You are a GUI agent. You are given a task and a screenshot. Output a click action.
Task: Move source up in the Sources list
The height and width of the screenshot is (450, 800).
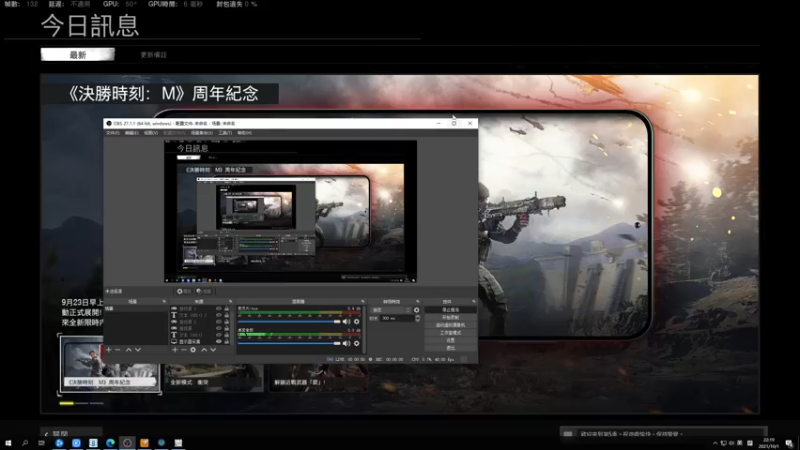[x=204, y=350]
